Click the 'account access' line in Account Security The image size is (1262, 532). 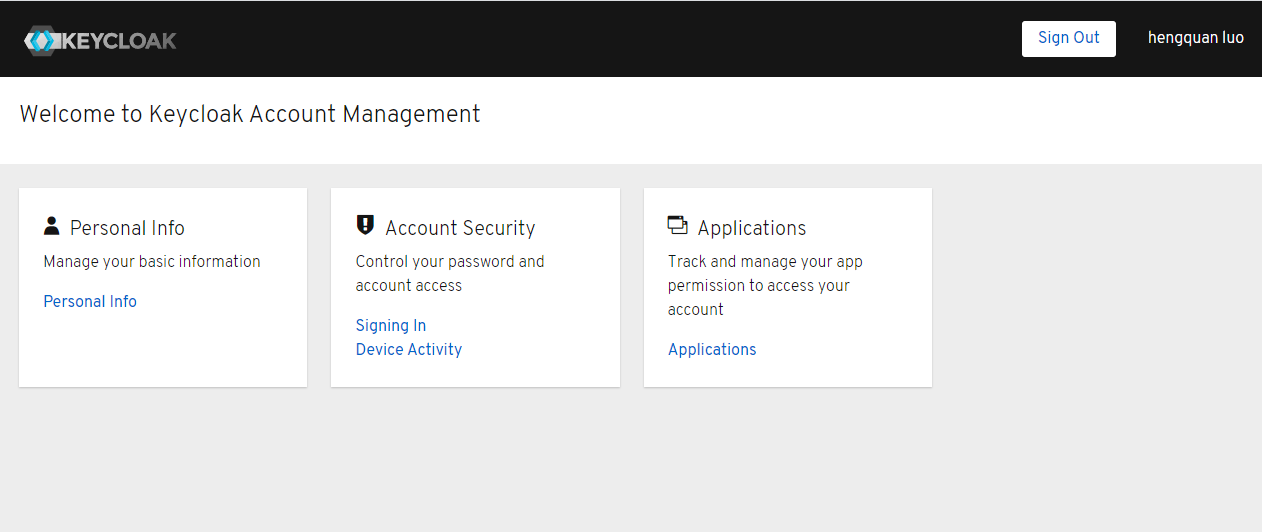[x=409, y=286]
